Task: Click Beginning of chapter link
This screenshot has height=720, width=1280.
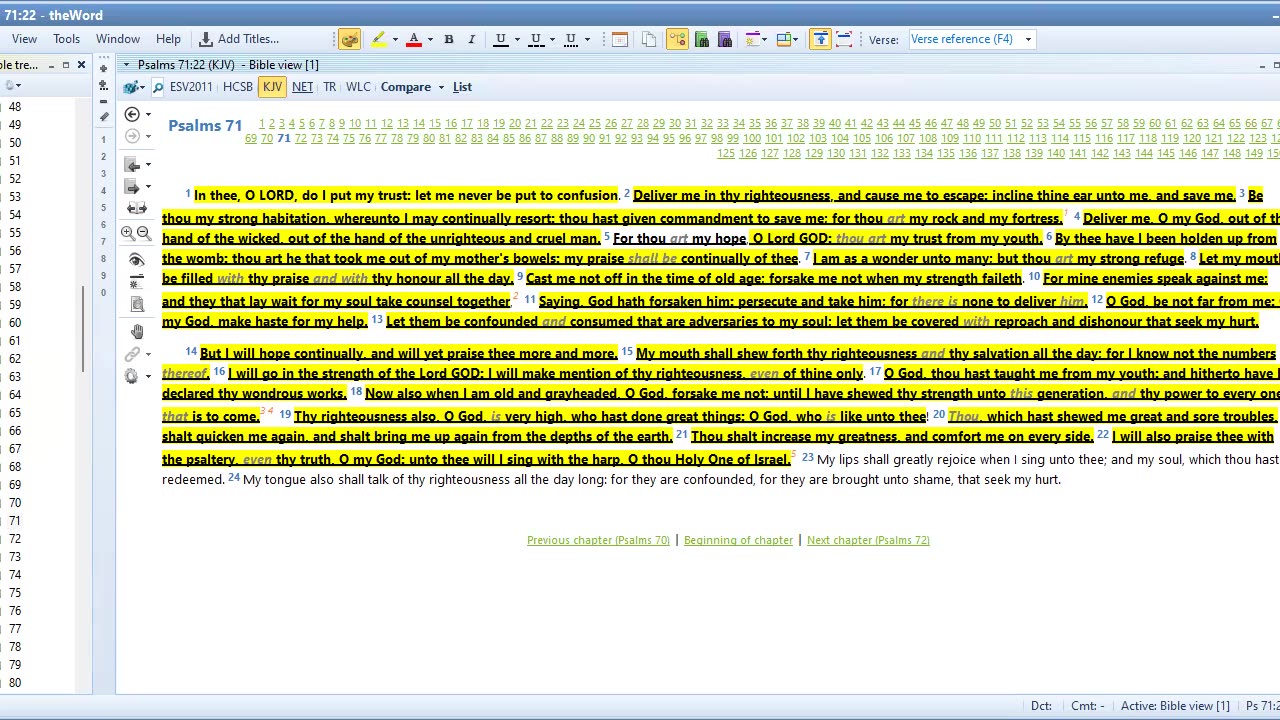Action: 738,540
